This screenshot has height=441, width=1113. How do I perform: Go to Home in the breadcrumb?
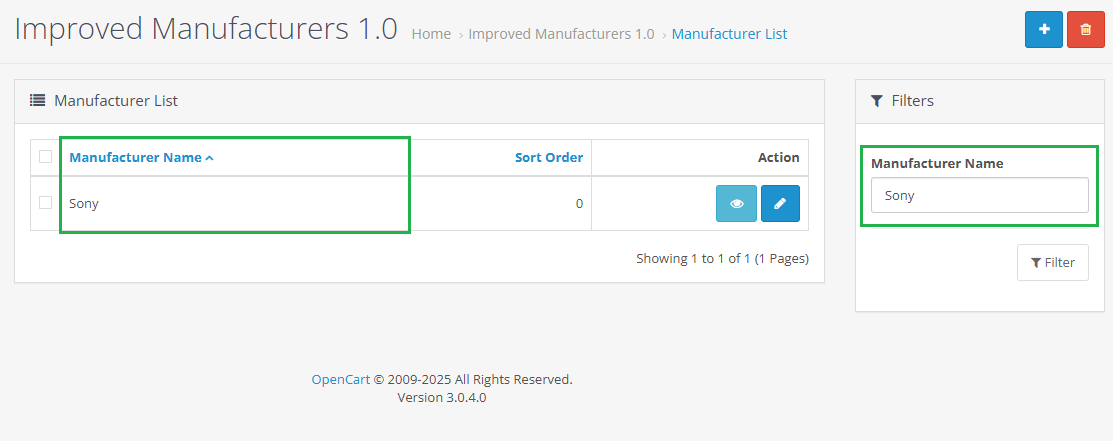pyautogui.click(x=431, y=34)
